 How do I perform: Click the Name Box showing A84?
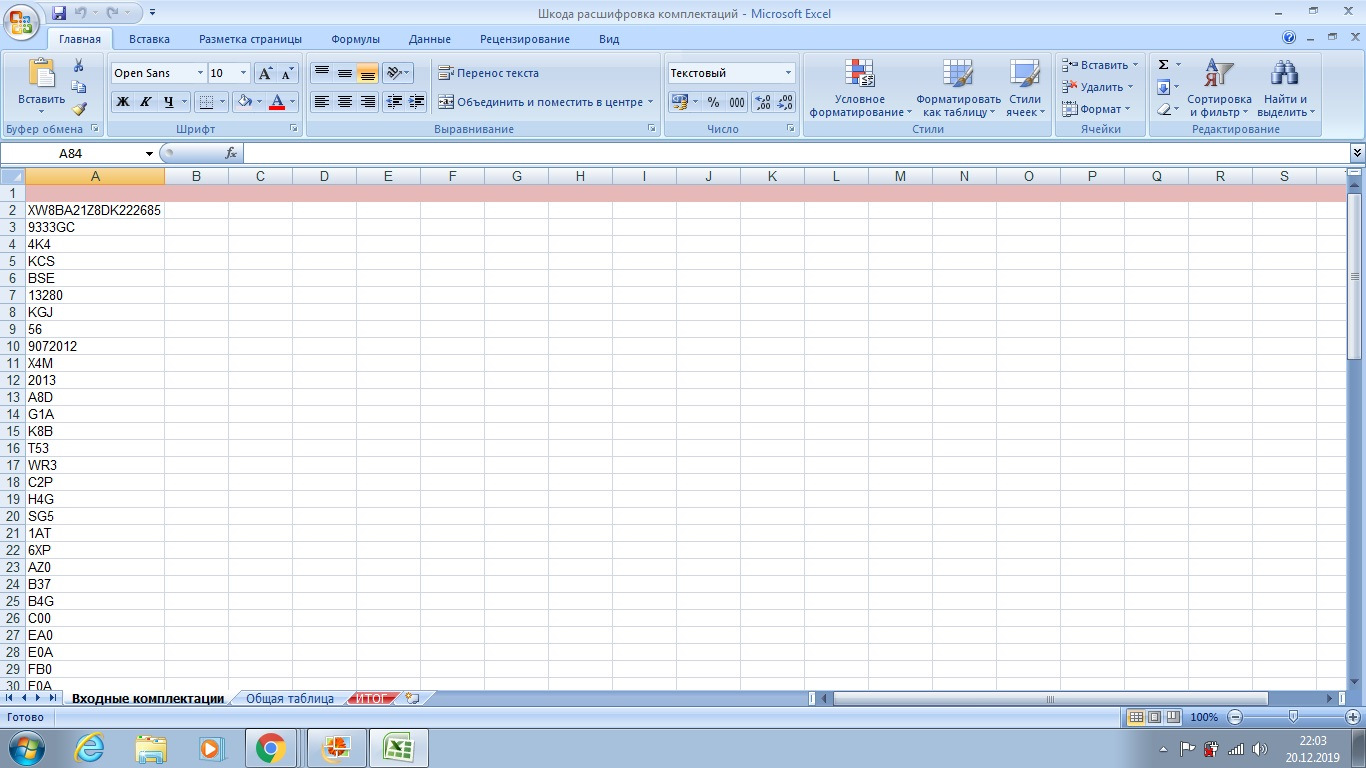pos(71,153)
